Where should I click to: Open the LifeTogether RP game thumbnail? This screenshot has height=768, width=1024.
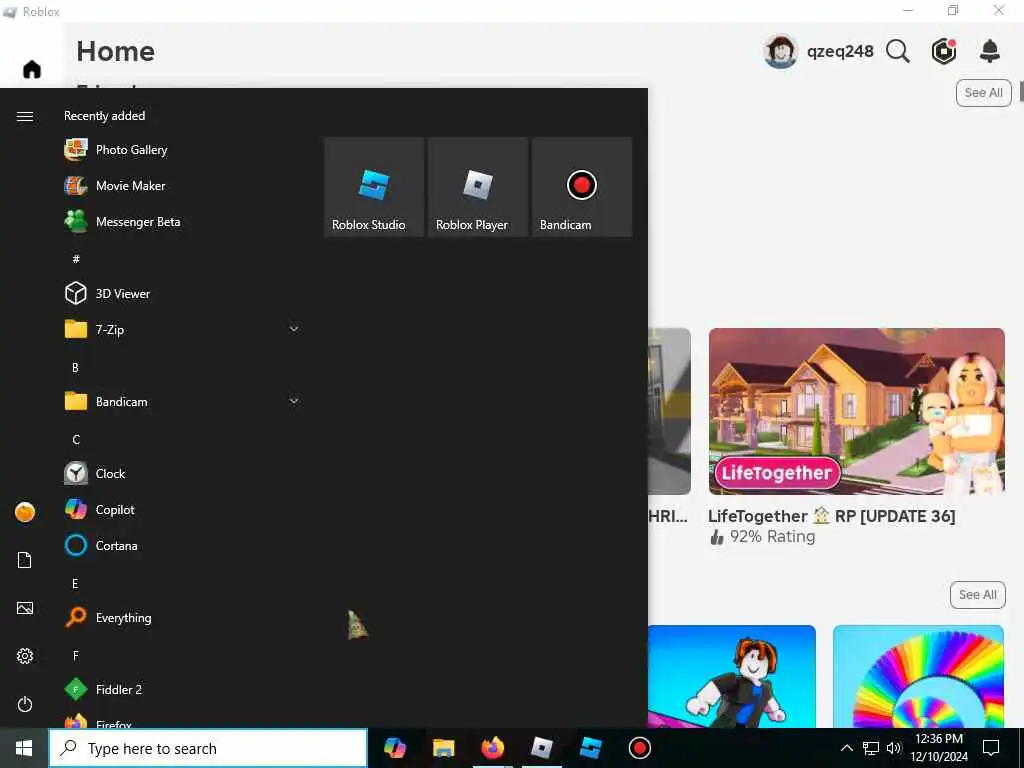[857, 411]
